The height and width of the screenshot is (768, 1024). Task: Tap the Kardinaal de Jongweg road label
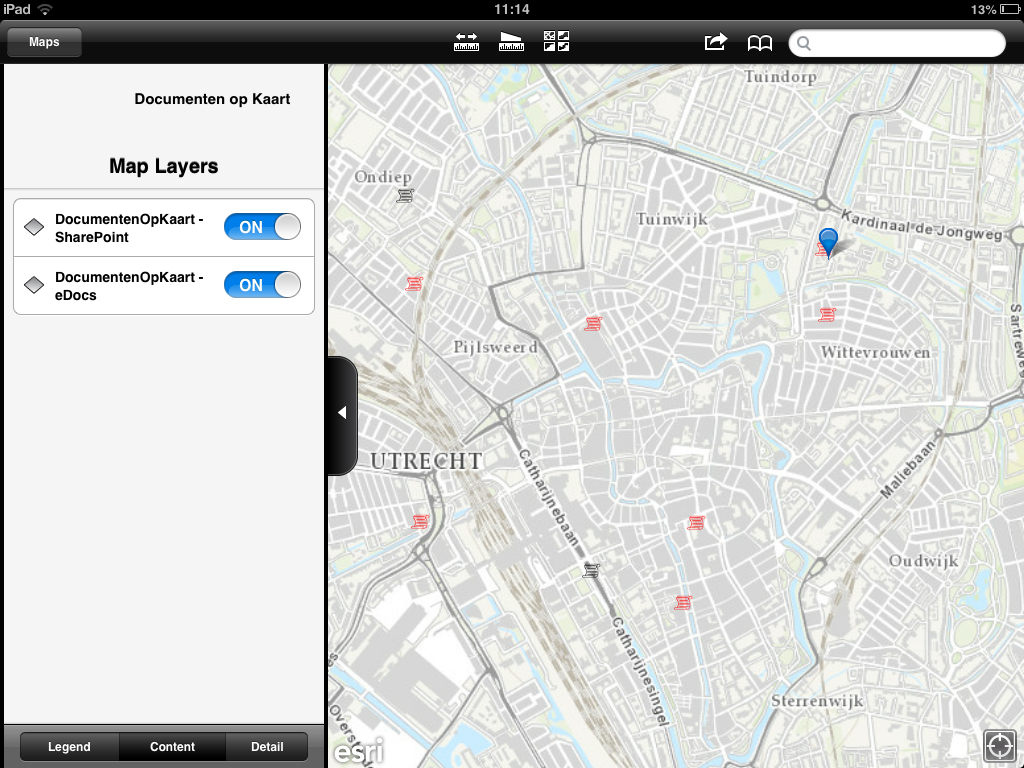tap(921, 225)
